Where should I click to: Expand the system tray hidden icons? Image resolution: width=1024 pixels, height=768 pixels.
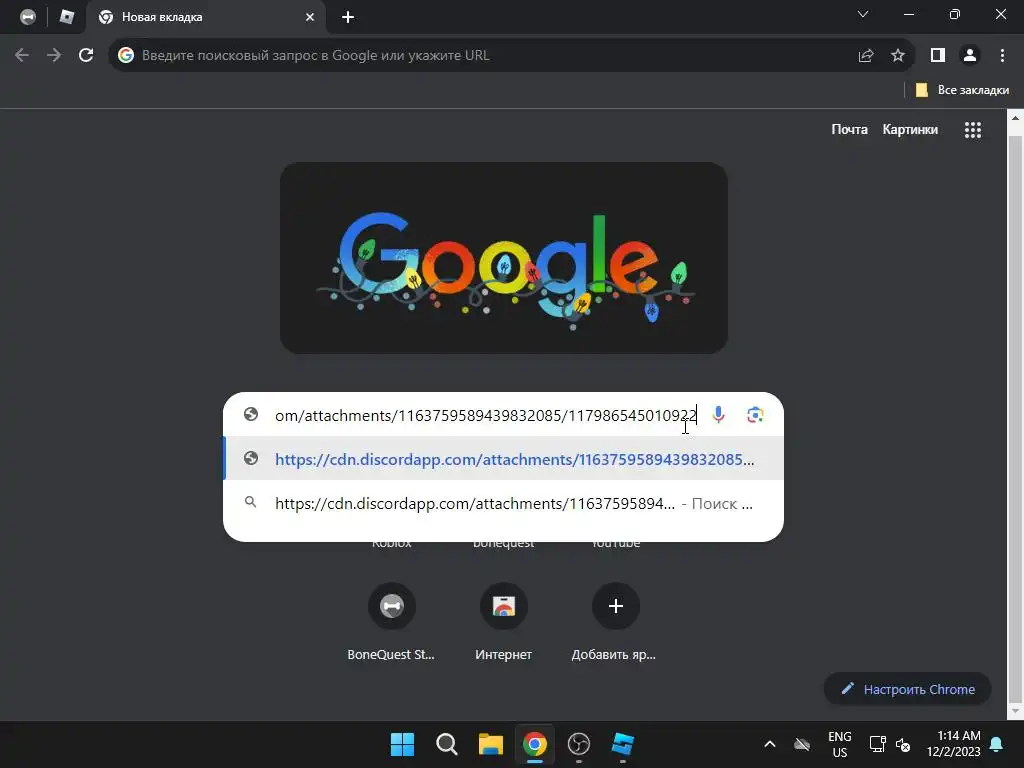(x=769, y=744)
